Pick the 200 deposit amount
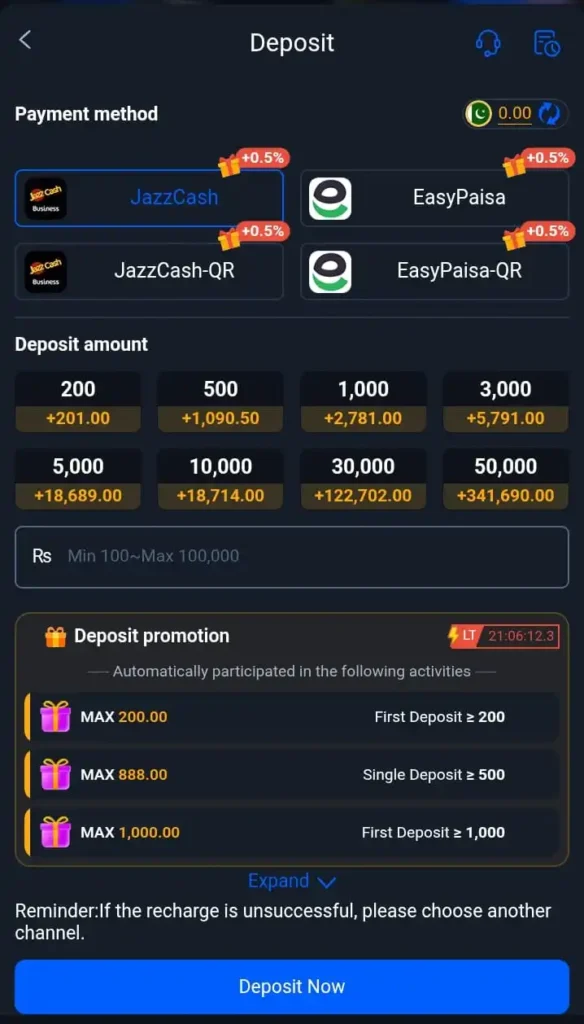Viewport: 584px width, 1024px height. (x=78, y=402)
